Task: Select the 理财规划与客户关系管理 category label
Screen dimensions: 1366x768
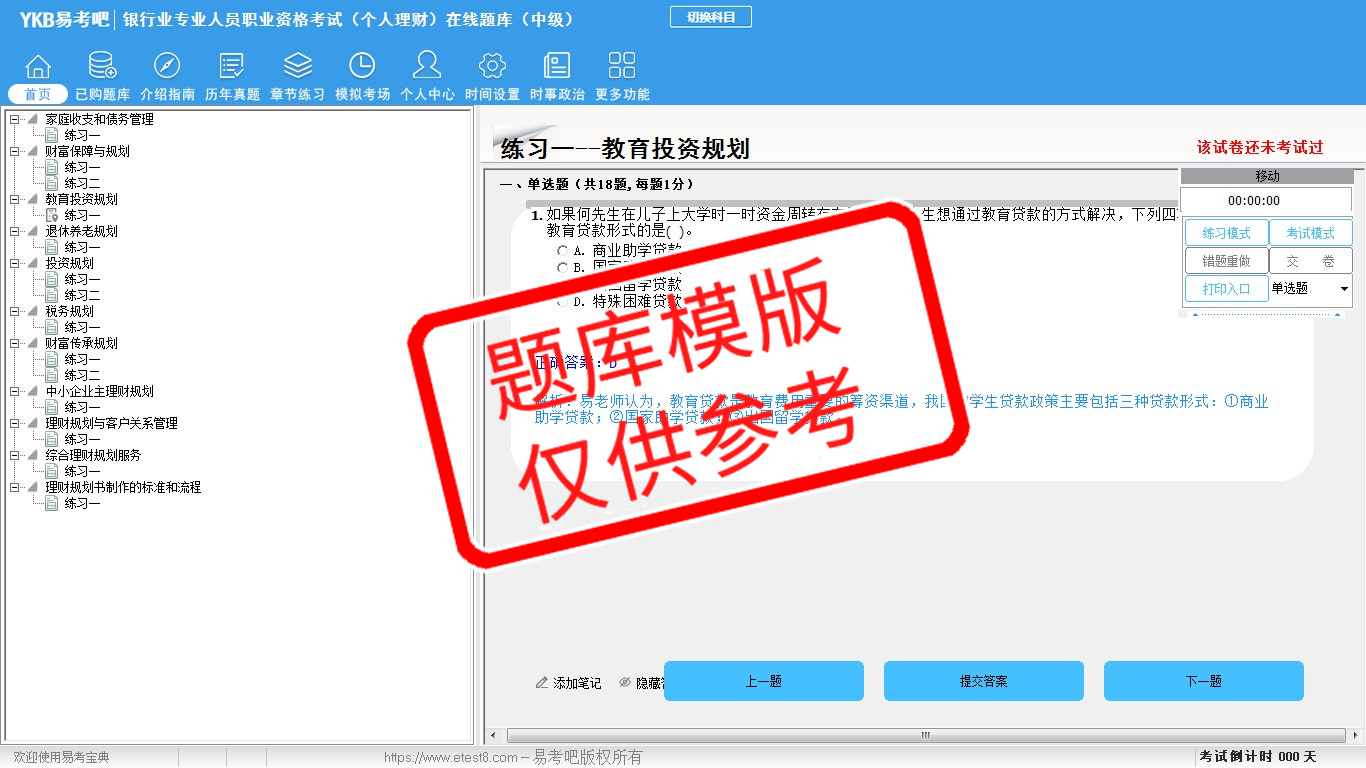Action: 111,424
